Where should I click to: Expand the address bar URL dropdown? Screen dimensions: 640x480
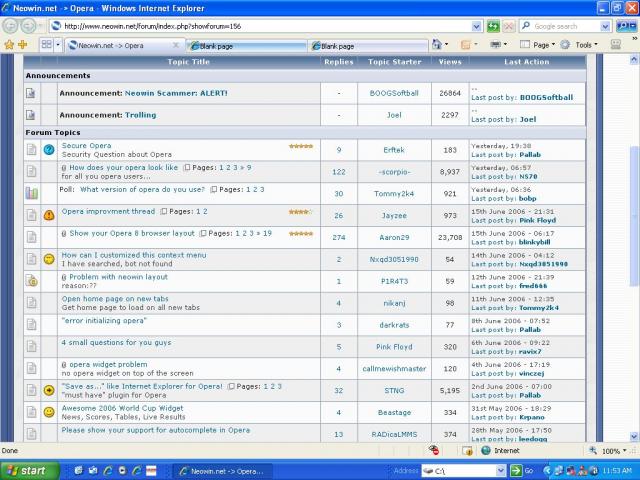point(478,26)
